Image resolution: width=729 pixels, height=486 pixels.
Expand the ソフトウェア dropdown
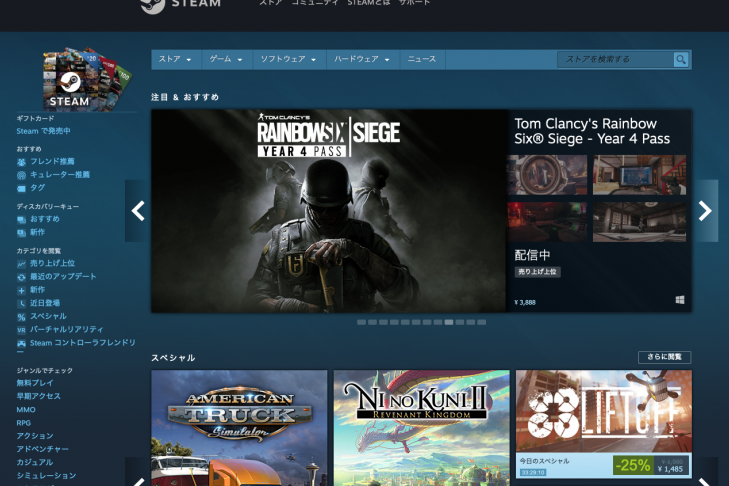pyautogui.click(x=289, y=60)
